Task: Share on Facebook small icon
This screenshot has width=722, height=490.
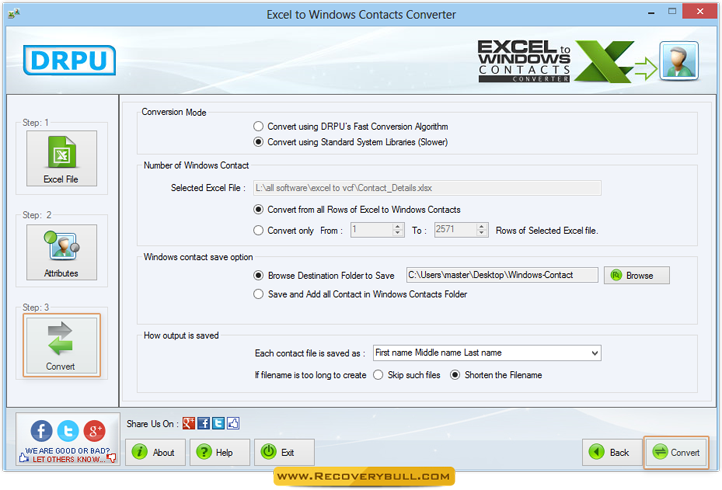Action: click(203, 423)
